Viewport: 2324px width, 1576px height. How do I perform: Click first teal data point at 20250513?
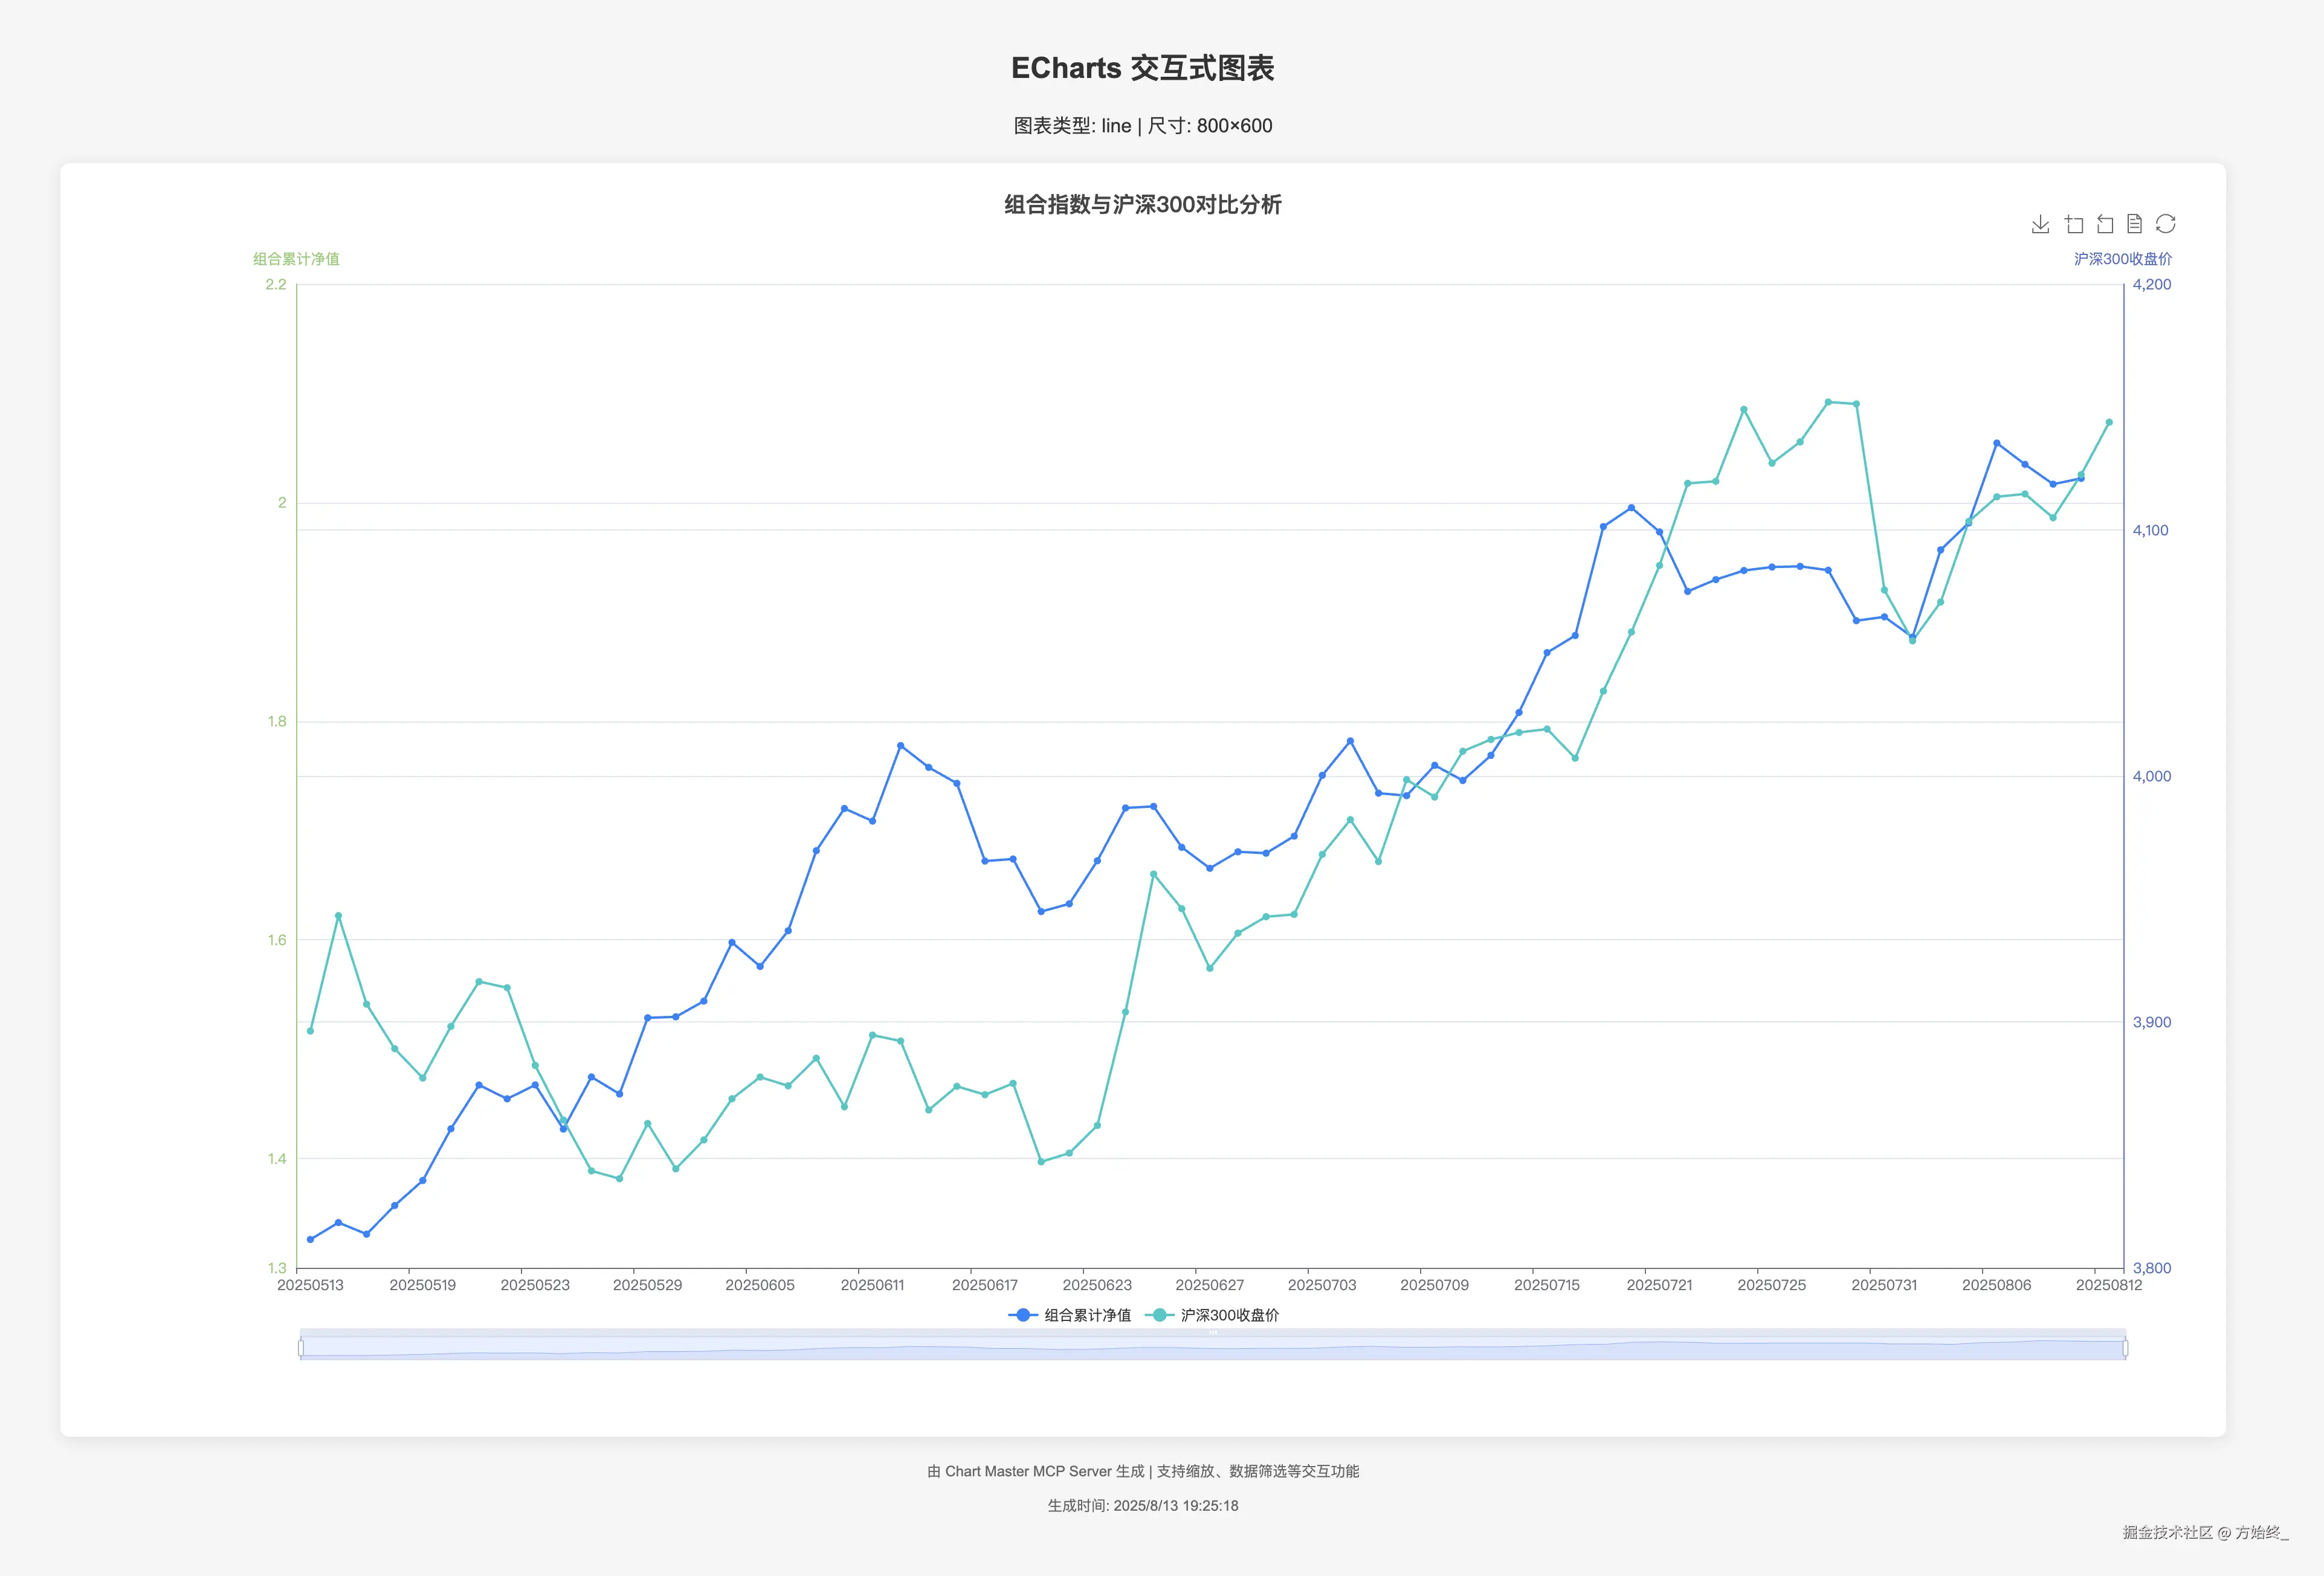(x=310, y=1031)
